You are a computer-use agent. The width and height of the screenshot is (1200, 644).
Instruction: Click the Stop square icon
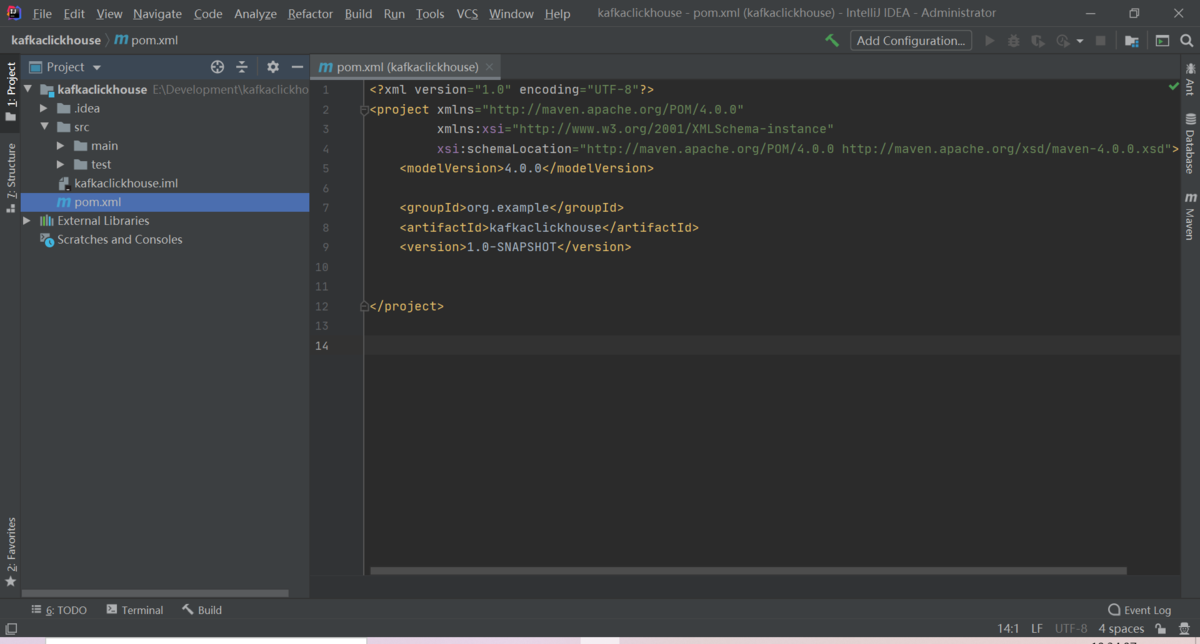point(1101,41)
